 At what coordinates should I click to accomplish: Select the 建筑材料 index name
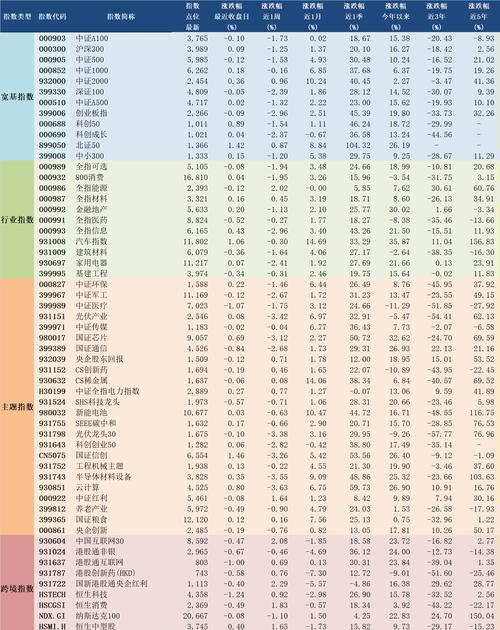click(92, 252)
